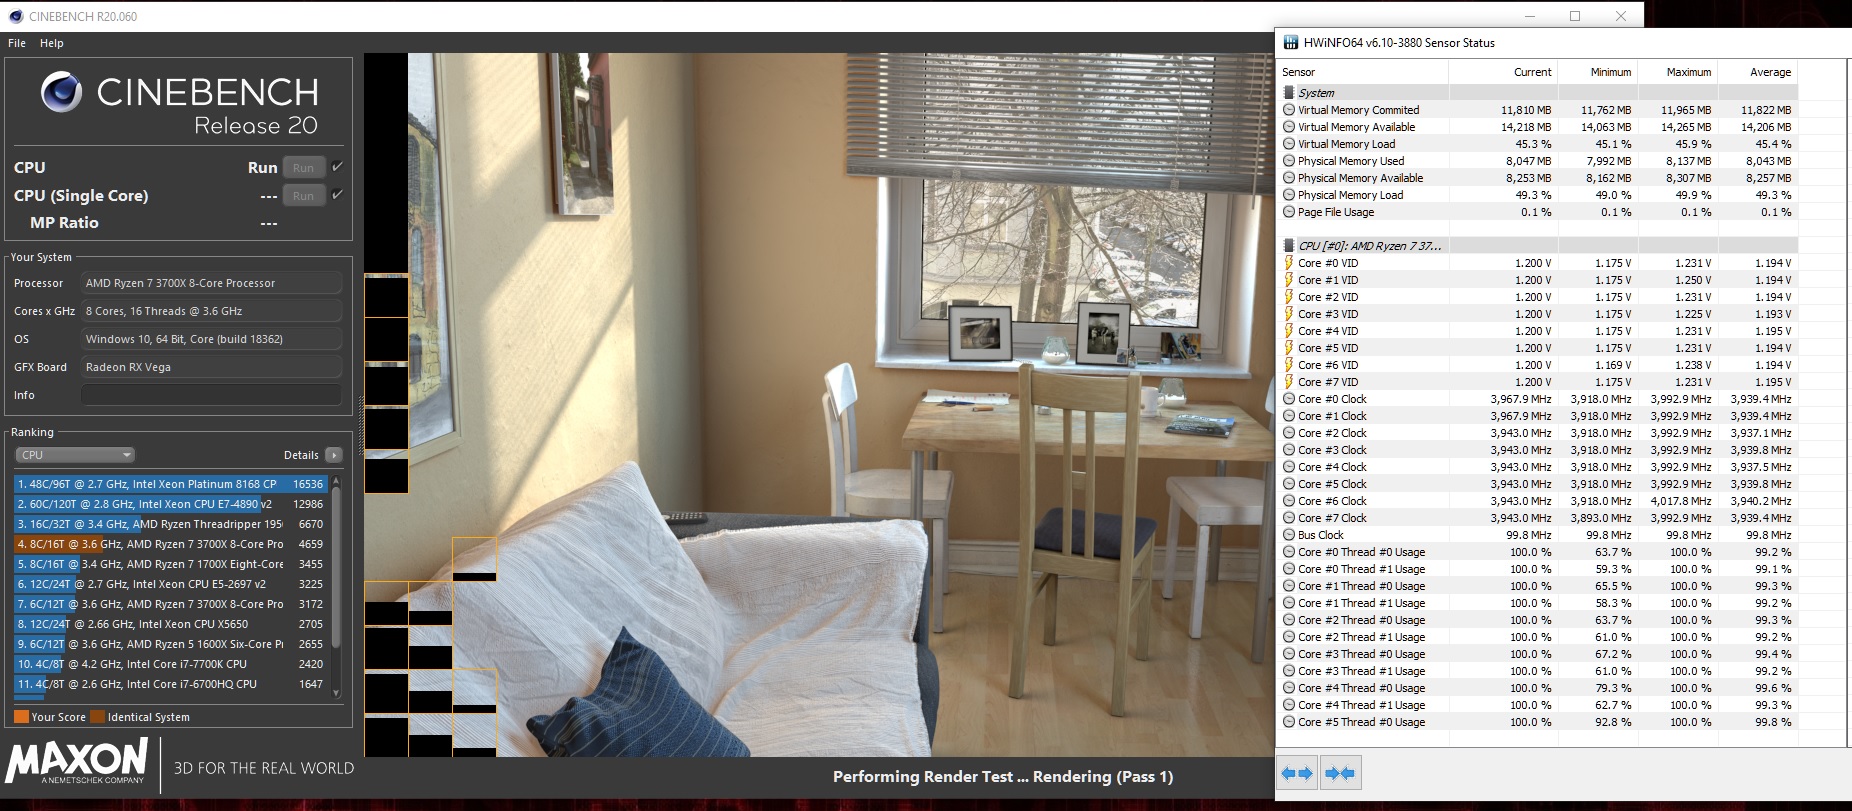Select the Ryzen 5 1600X Six-Core ranking row
The image size is (1852, 811).
(x=171, y=644)
